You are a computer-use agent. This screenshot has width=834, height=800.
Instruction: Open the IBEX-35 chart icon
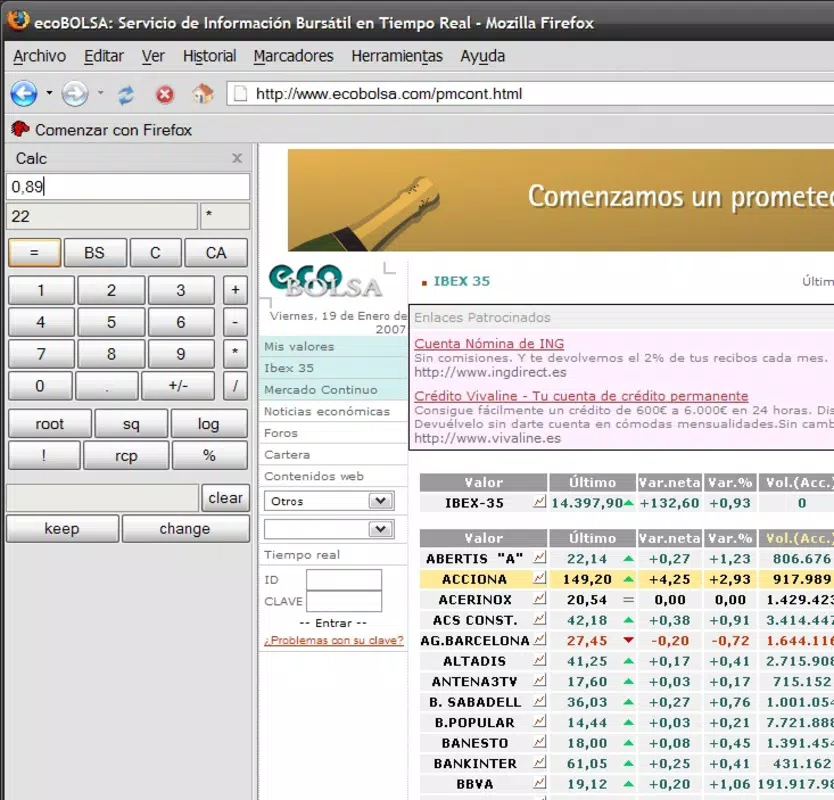tap(539, 501)
